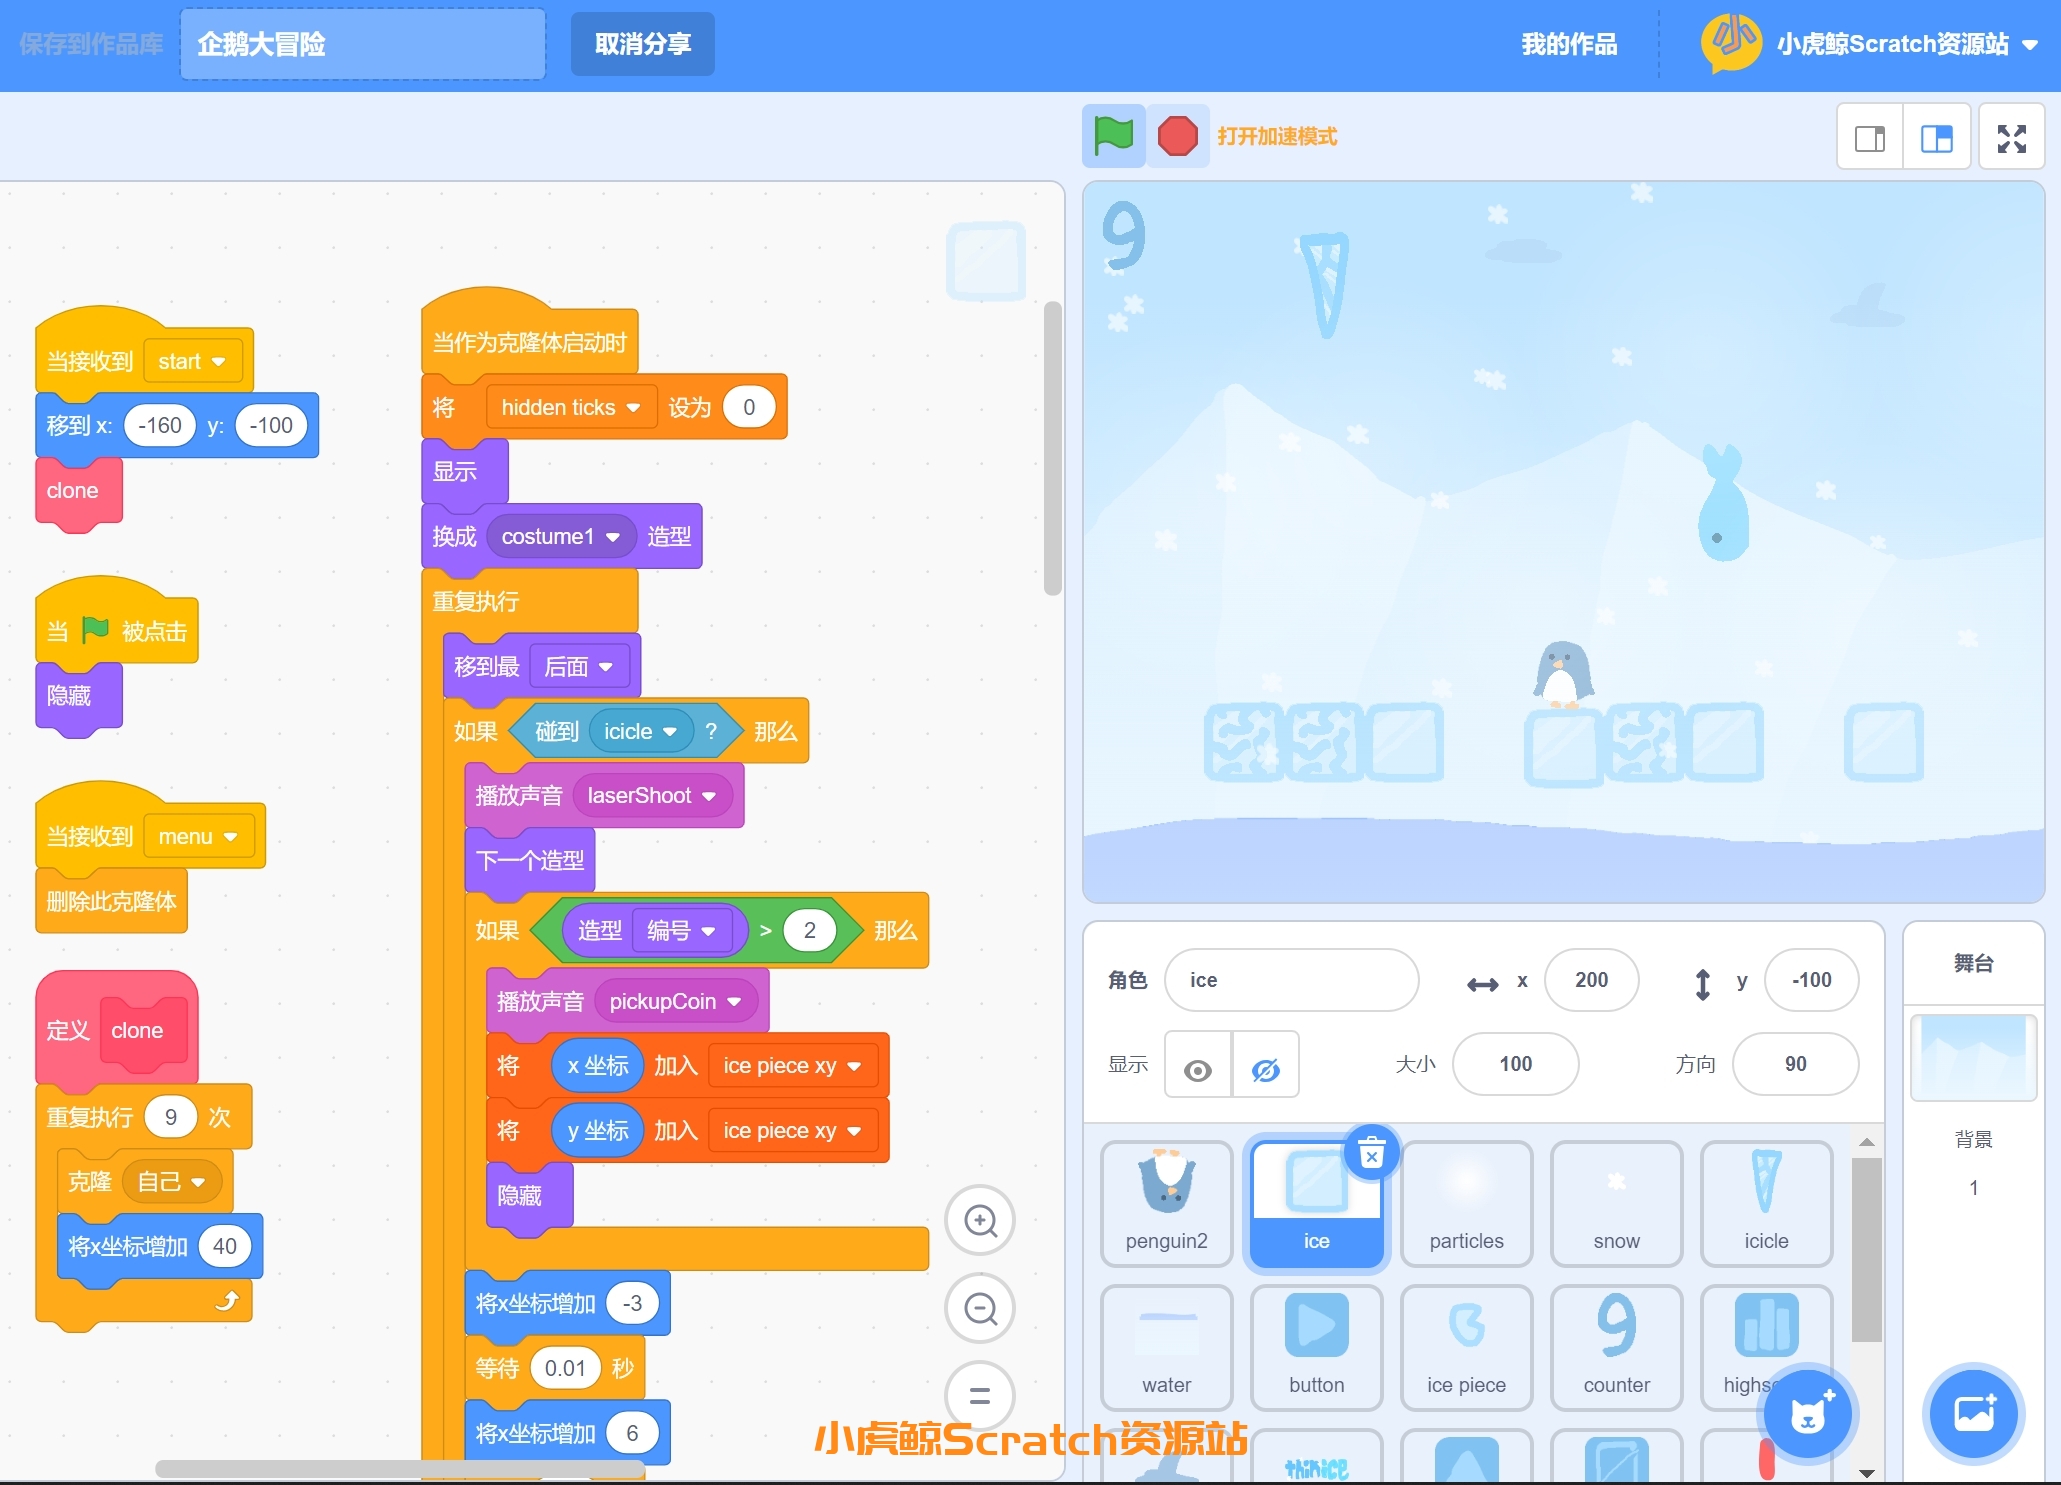Click 取消分享 cancel share button
Viewport: 2061px width, 1485px height.
click(x=640, y=43)
